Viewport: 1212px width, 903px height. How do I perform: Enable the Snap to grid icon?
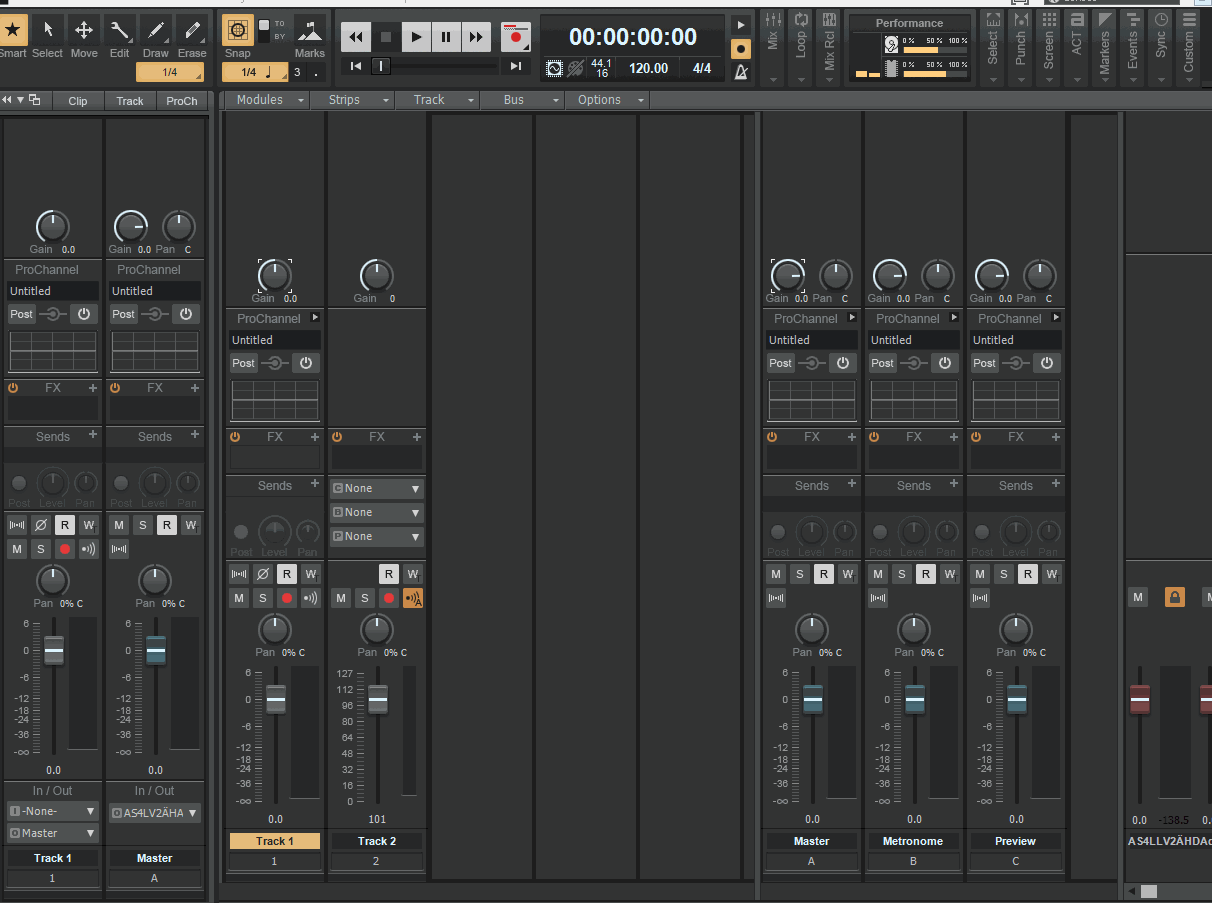237,30
